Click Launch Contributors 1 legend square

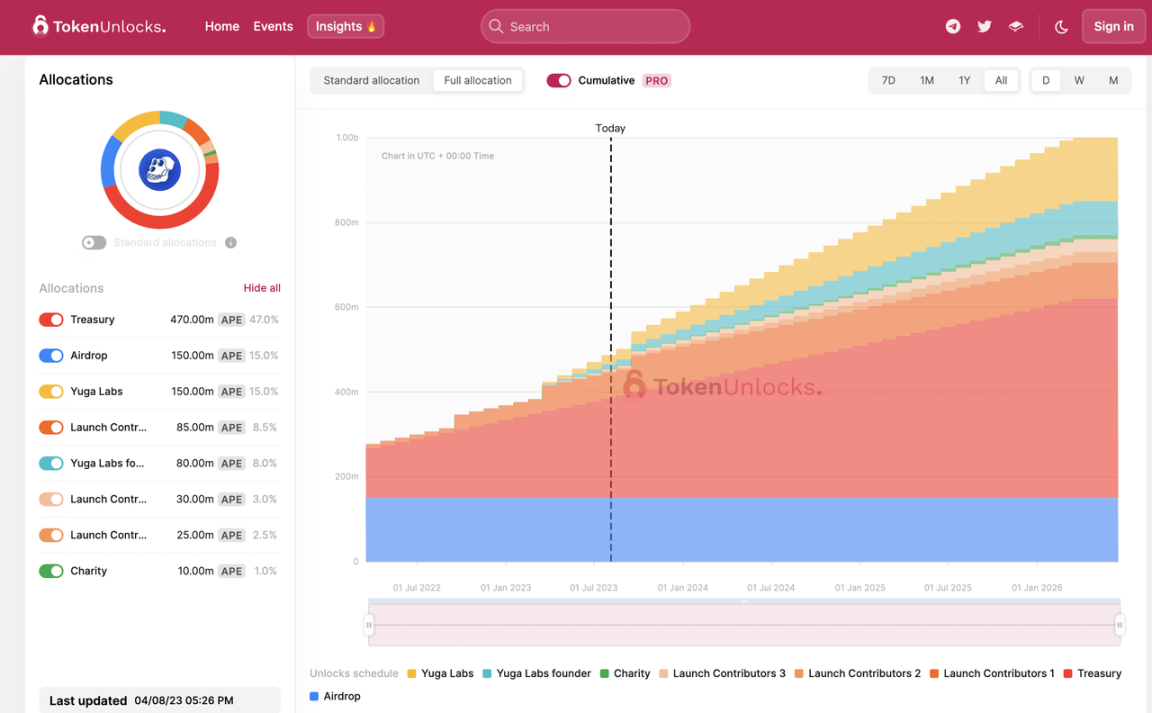tap(934, 673)
